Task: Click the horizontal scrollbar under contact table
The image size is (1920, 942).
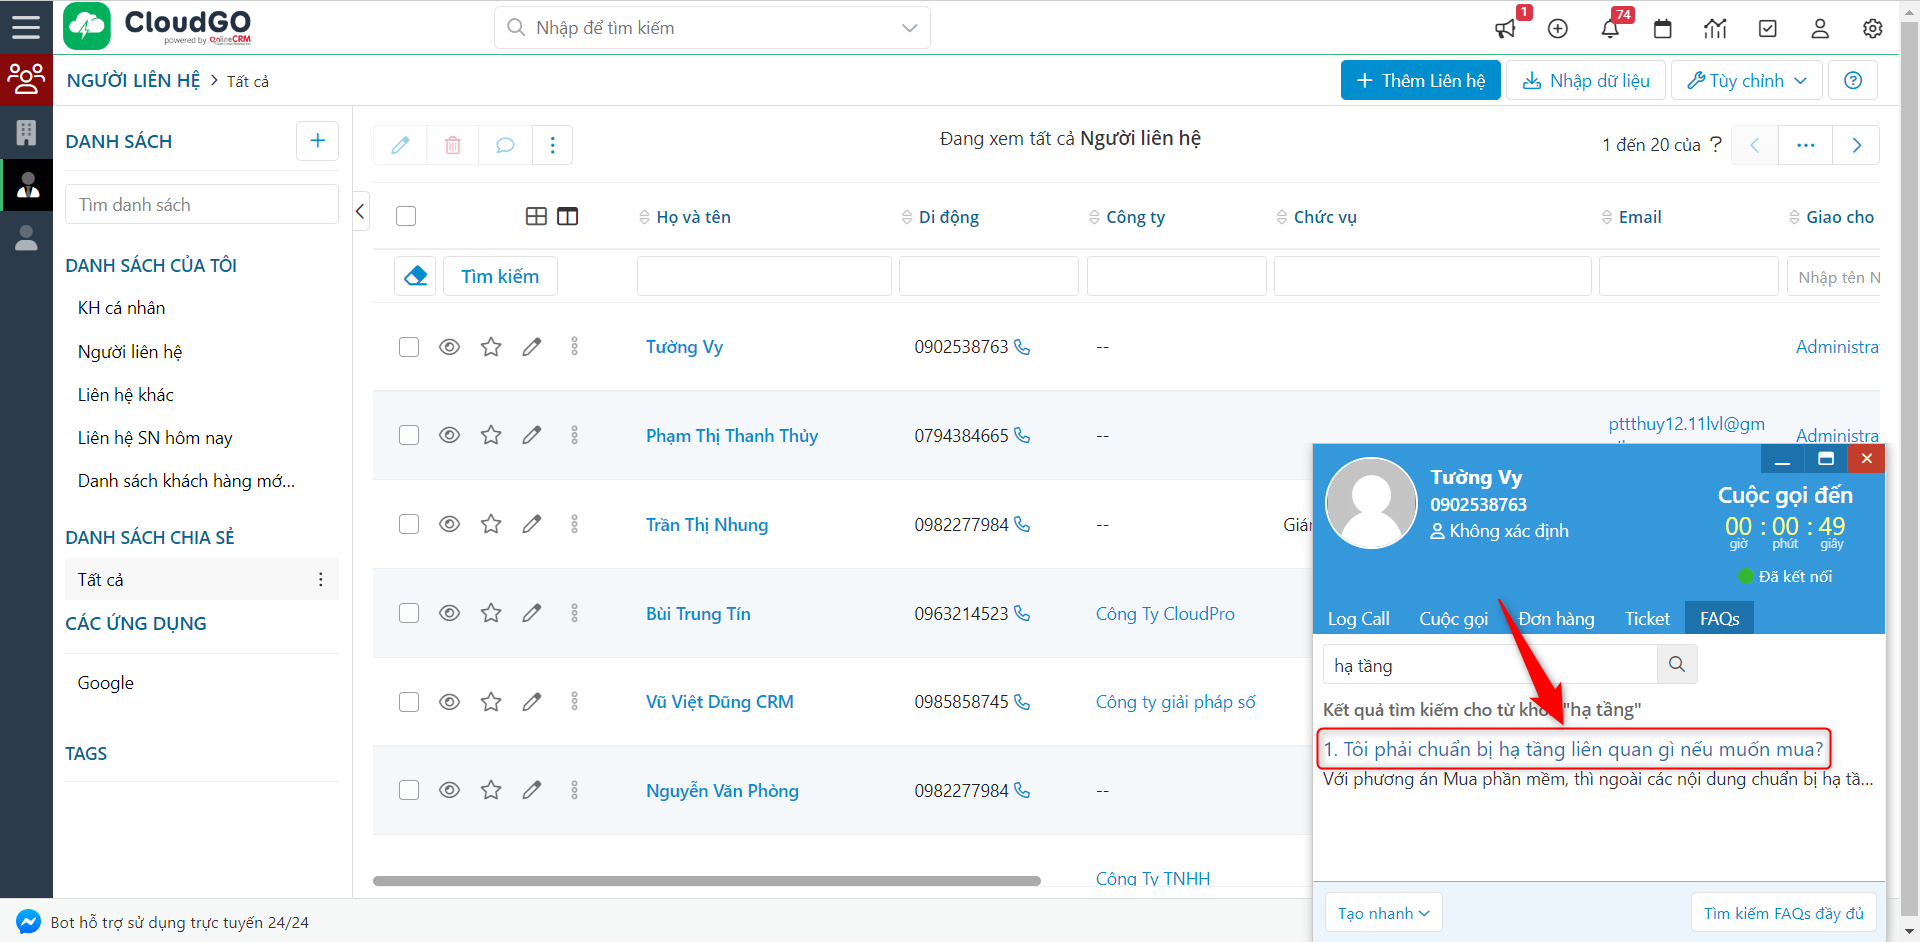Action: (706, 881)
